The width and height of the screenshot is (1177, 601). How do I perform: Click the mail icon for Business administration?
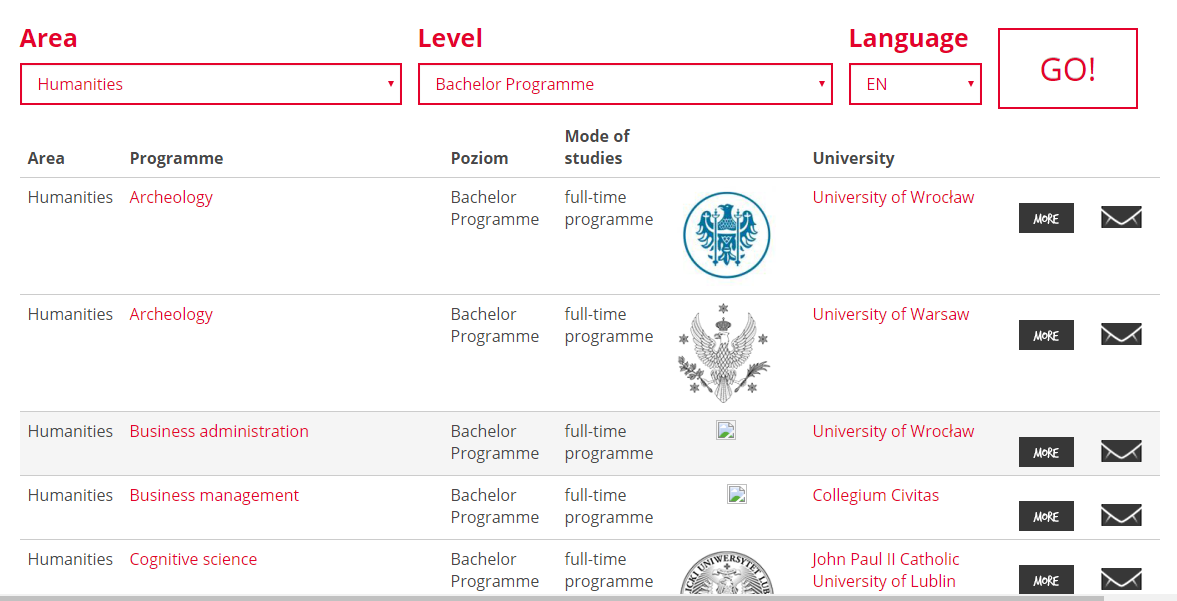coord(1121,452)
